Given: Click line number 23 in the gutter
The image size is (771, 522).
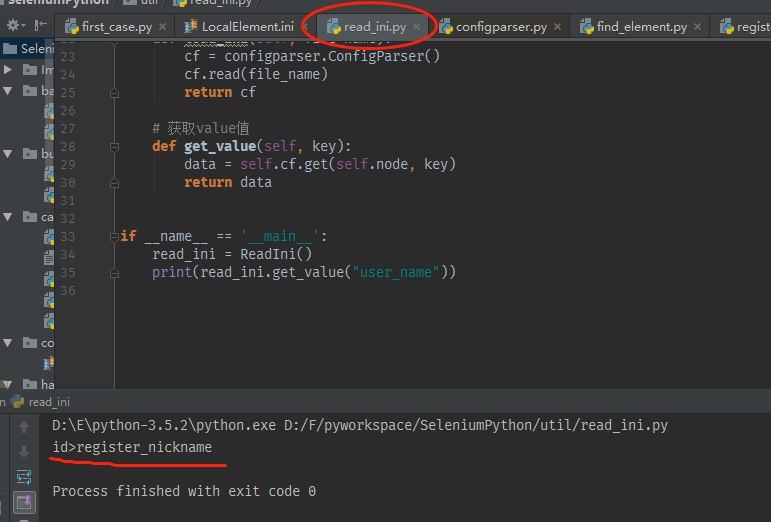Looking at the screenshot, I should (68, 57).
